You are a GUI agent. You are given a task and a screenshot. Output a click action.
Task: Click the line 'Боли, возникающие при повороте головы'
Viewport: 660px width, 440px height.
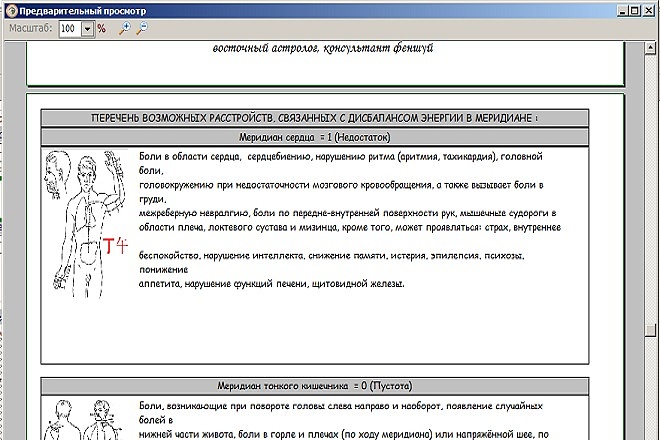341,406
